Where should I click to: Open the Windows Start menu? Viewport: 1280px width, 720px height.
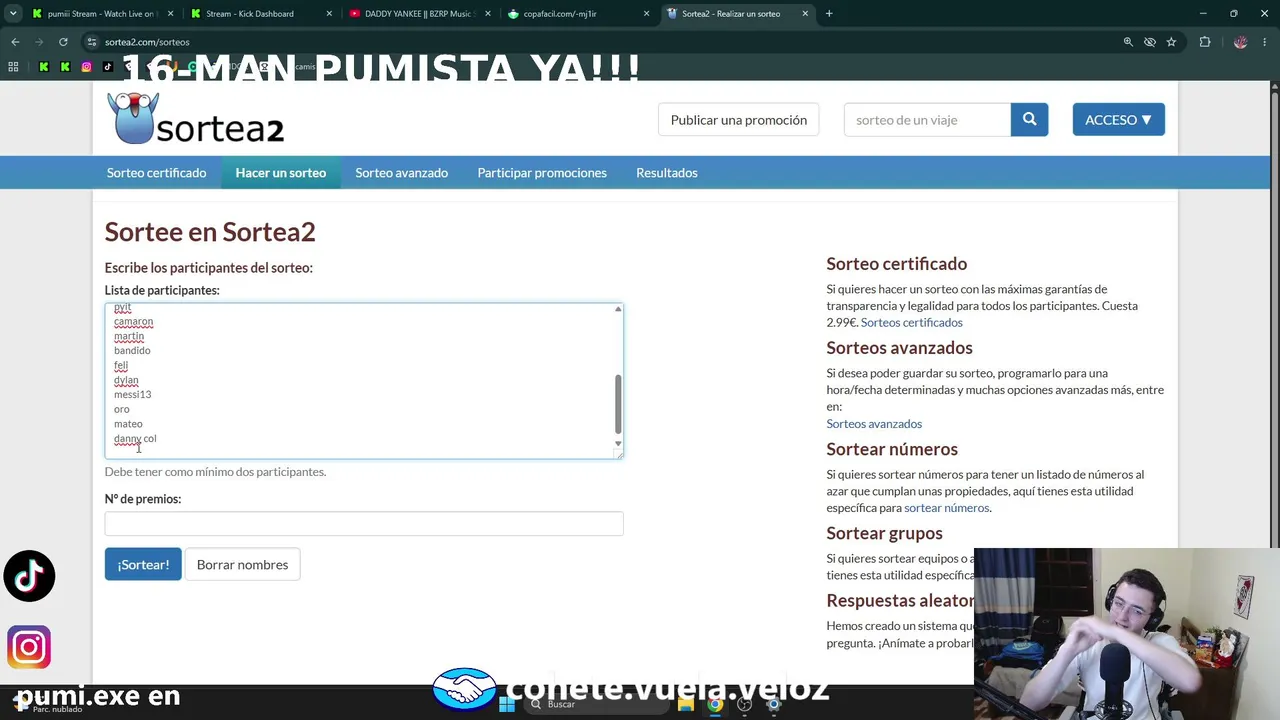click(506, 704)
